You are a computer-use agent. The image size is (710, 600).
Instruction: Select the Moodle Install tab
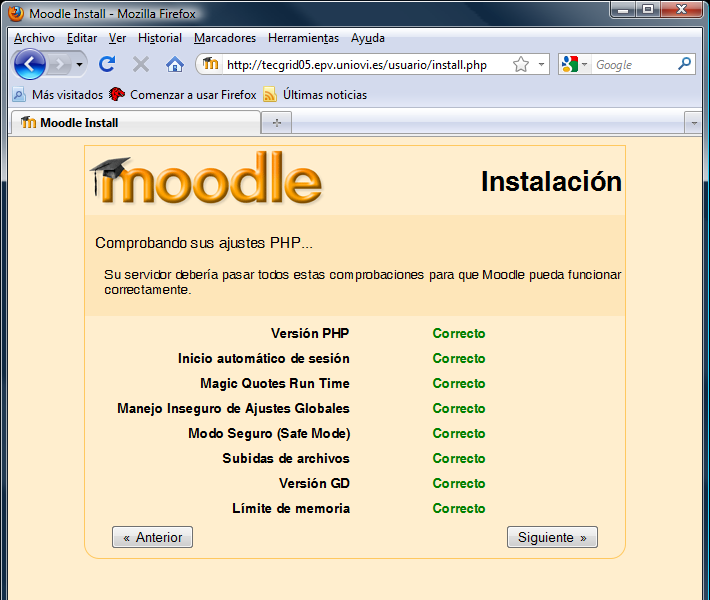click(x=136, y=123)
